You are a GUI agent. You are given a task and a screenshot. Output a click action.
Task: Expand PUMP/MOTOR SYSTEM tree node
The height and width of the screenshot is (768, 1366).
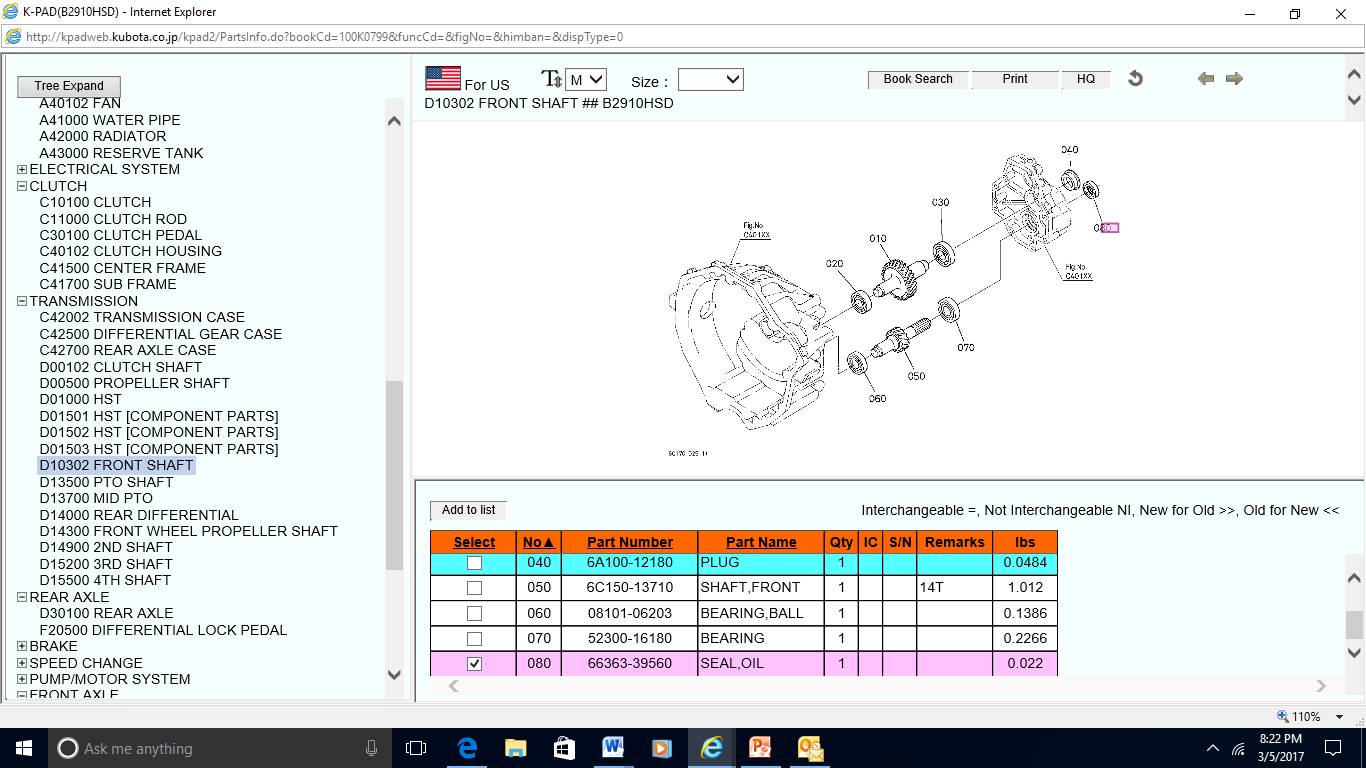coord(22,679)
